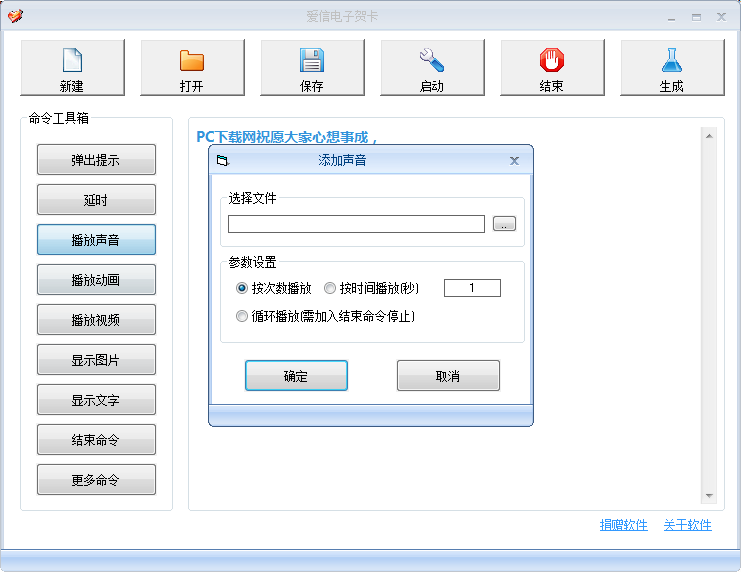
Task: Click the file path input field
Action: [x=356, y=224]
